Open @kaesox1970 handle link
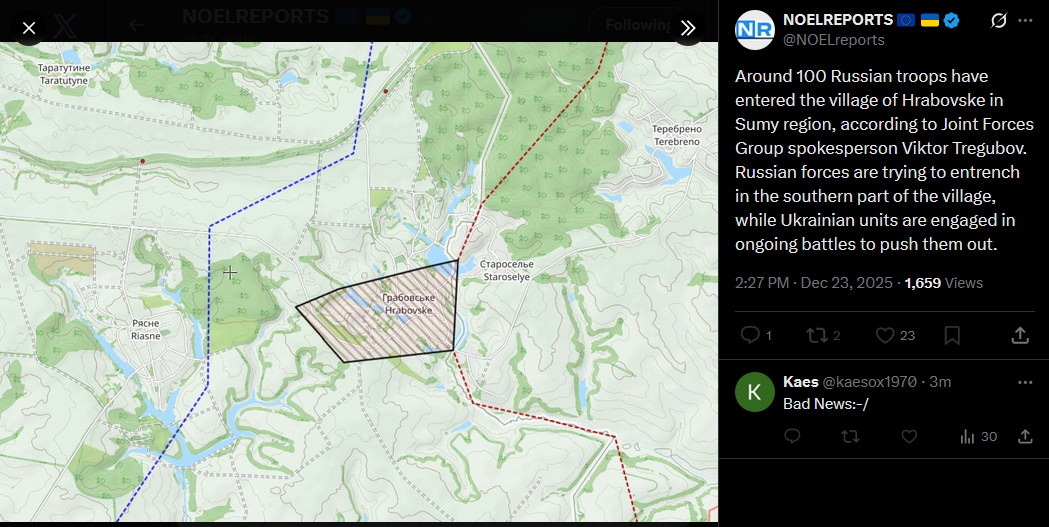The width and height of the screenshot is (1049, 527). [x=869, y=382]
